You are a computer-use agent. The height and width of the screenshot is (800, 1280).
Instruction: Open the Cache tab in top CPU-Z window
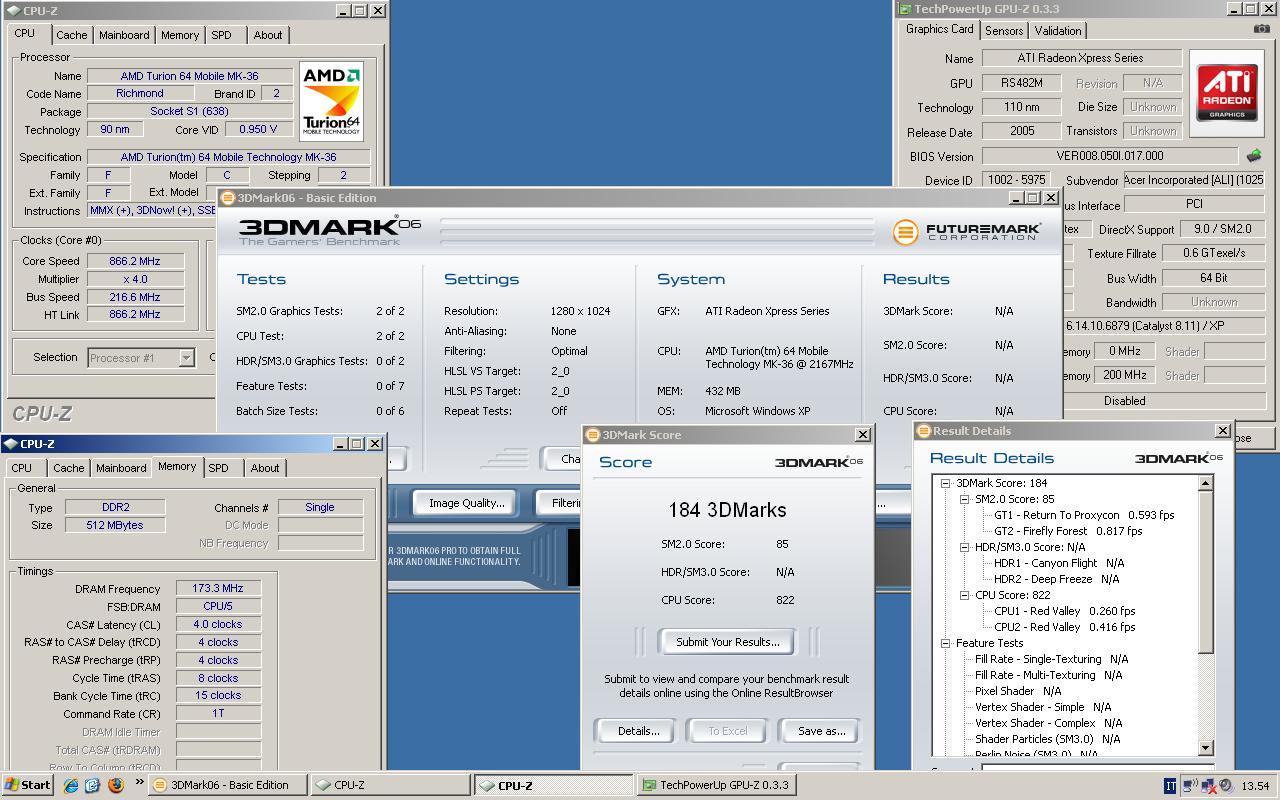(71, 35)
